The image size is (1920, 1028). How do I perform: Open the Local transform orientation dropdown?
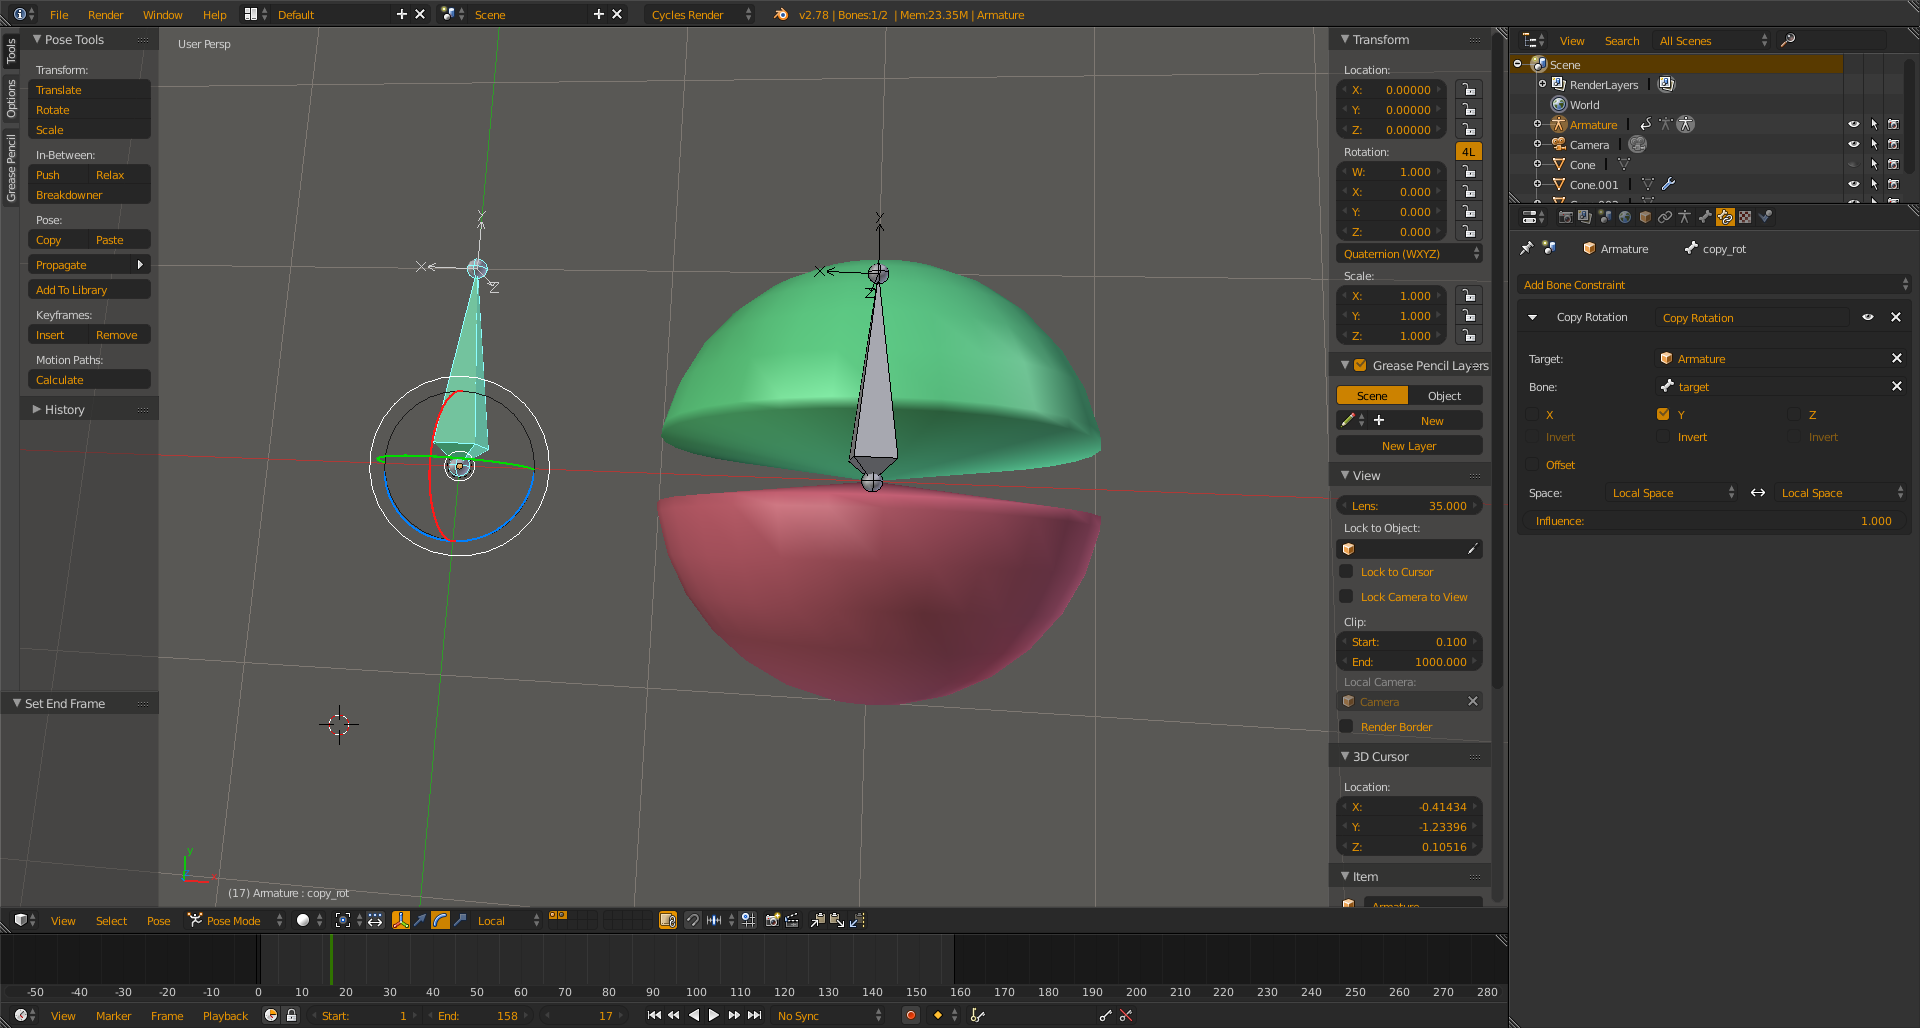tap(508, 920)
